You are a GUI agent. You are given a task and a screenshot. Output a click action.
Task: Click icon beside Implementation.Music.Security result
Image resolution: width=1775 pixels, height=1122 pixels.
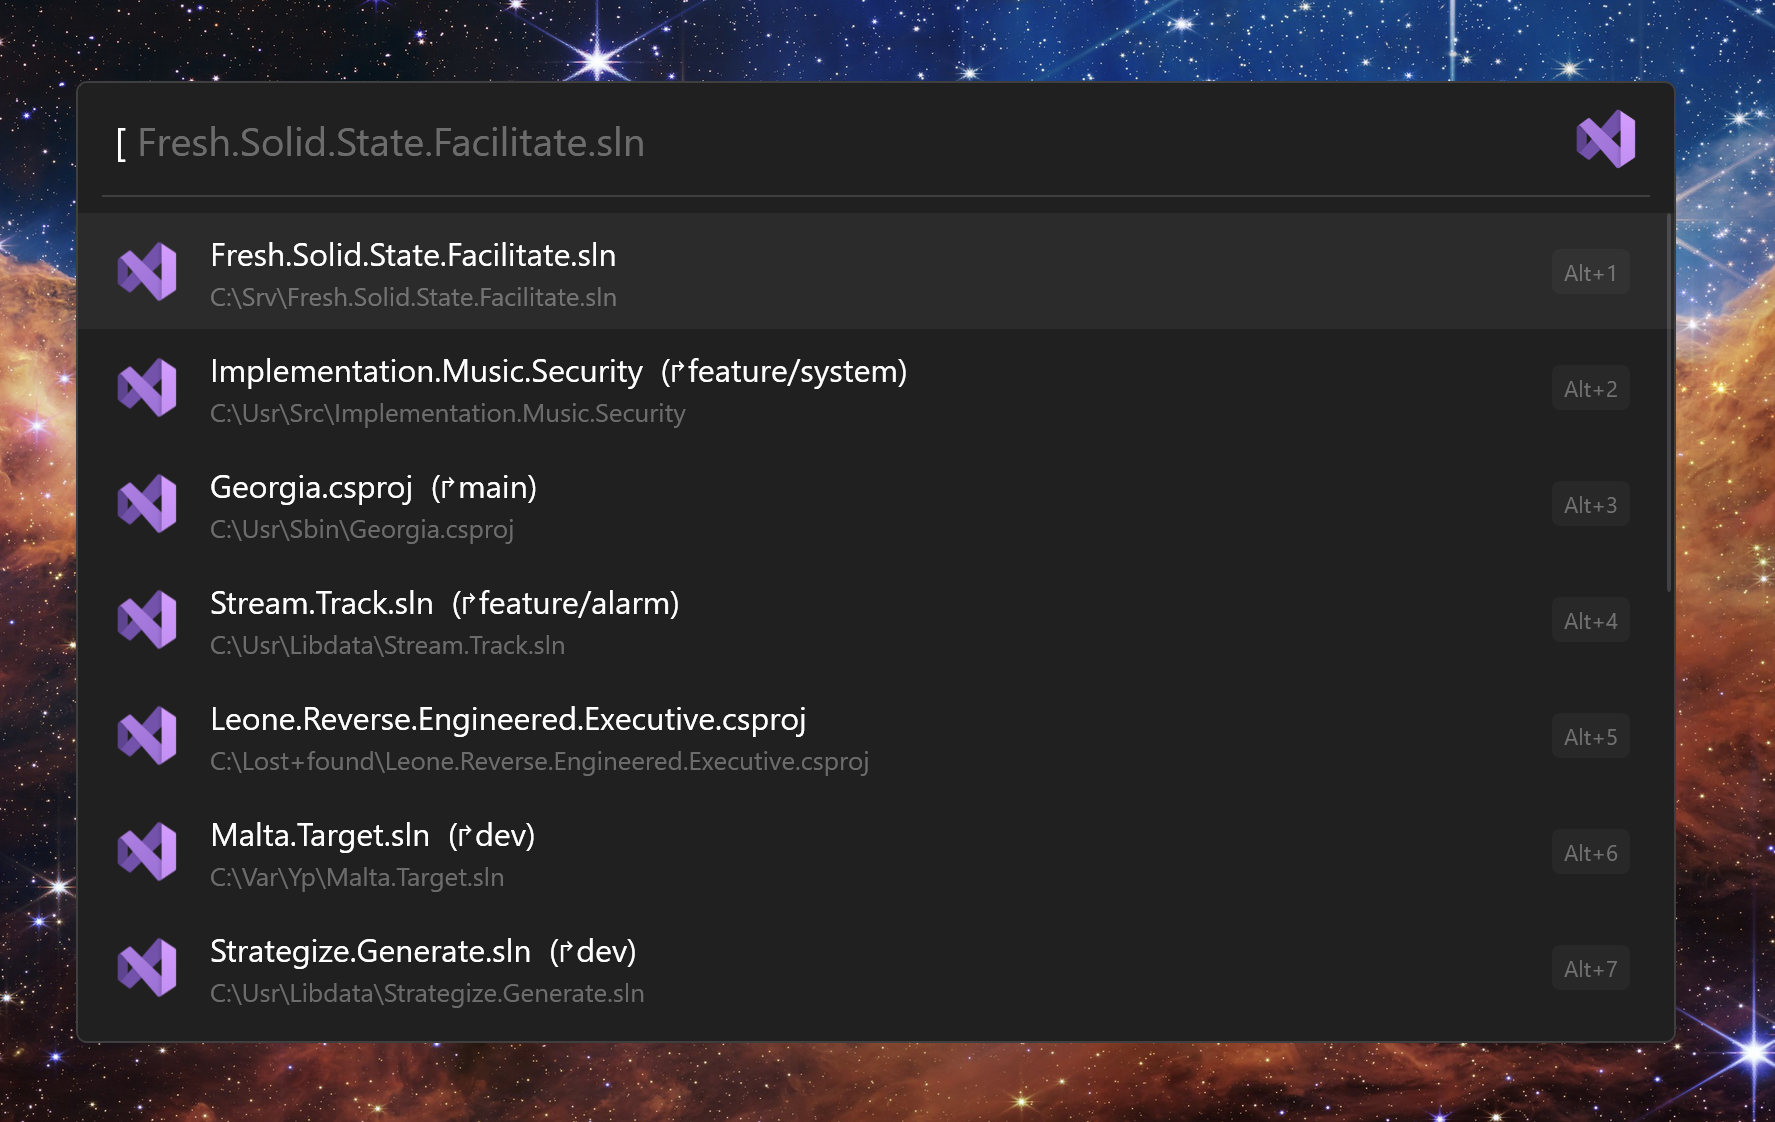(x=147, y=387)
